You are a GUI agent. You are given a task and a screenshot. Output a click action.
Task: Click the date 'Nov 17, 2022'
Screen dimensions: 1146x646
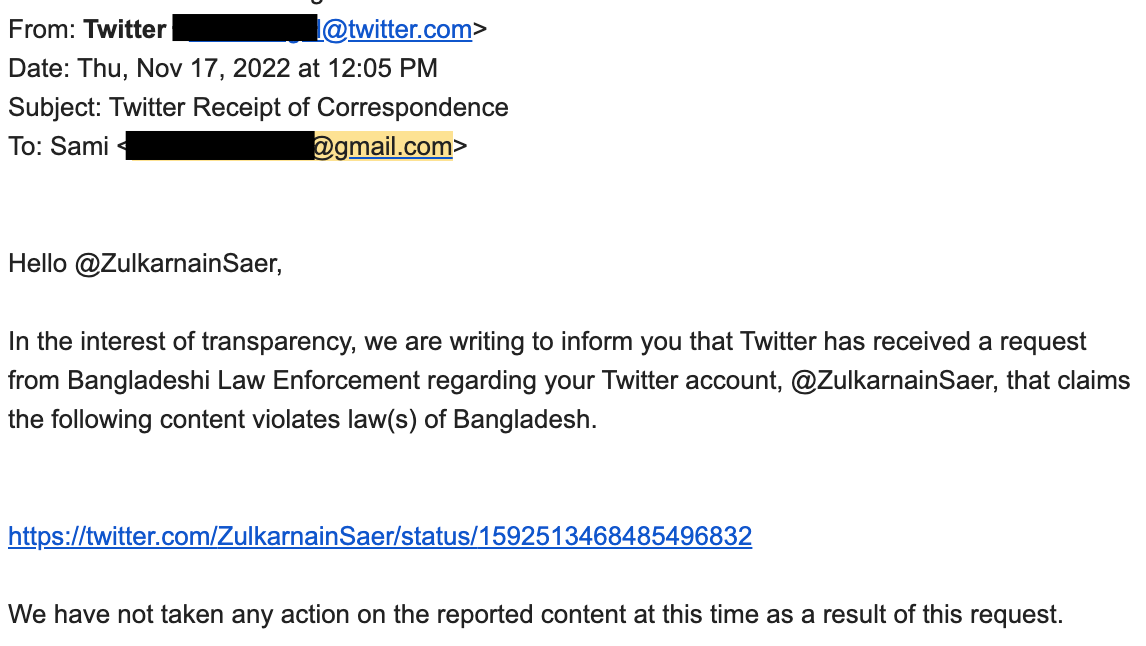[213, 68]
